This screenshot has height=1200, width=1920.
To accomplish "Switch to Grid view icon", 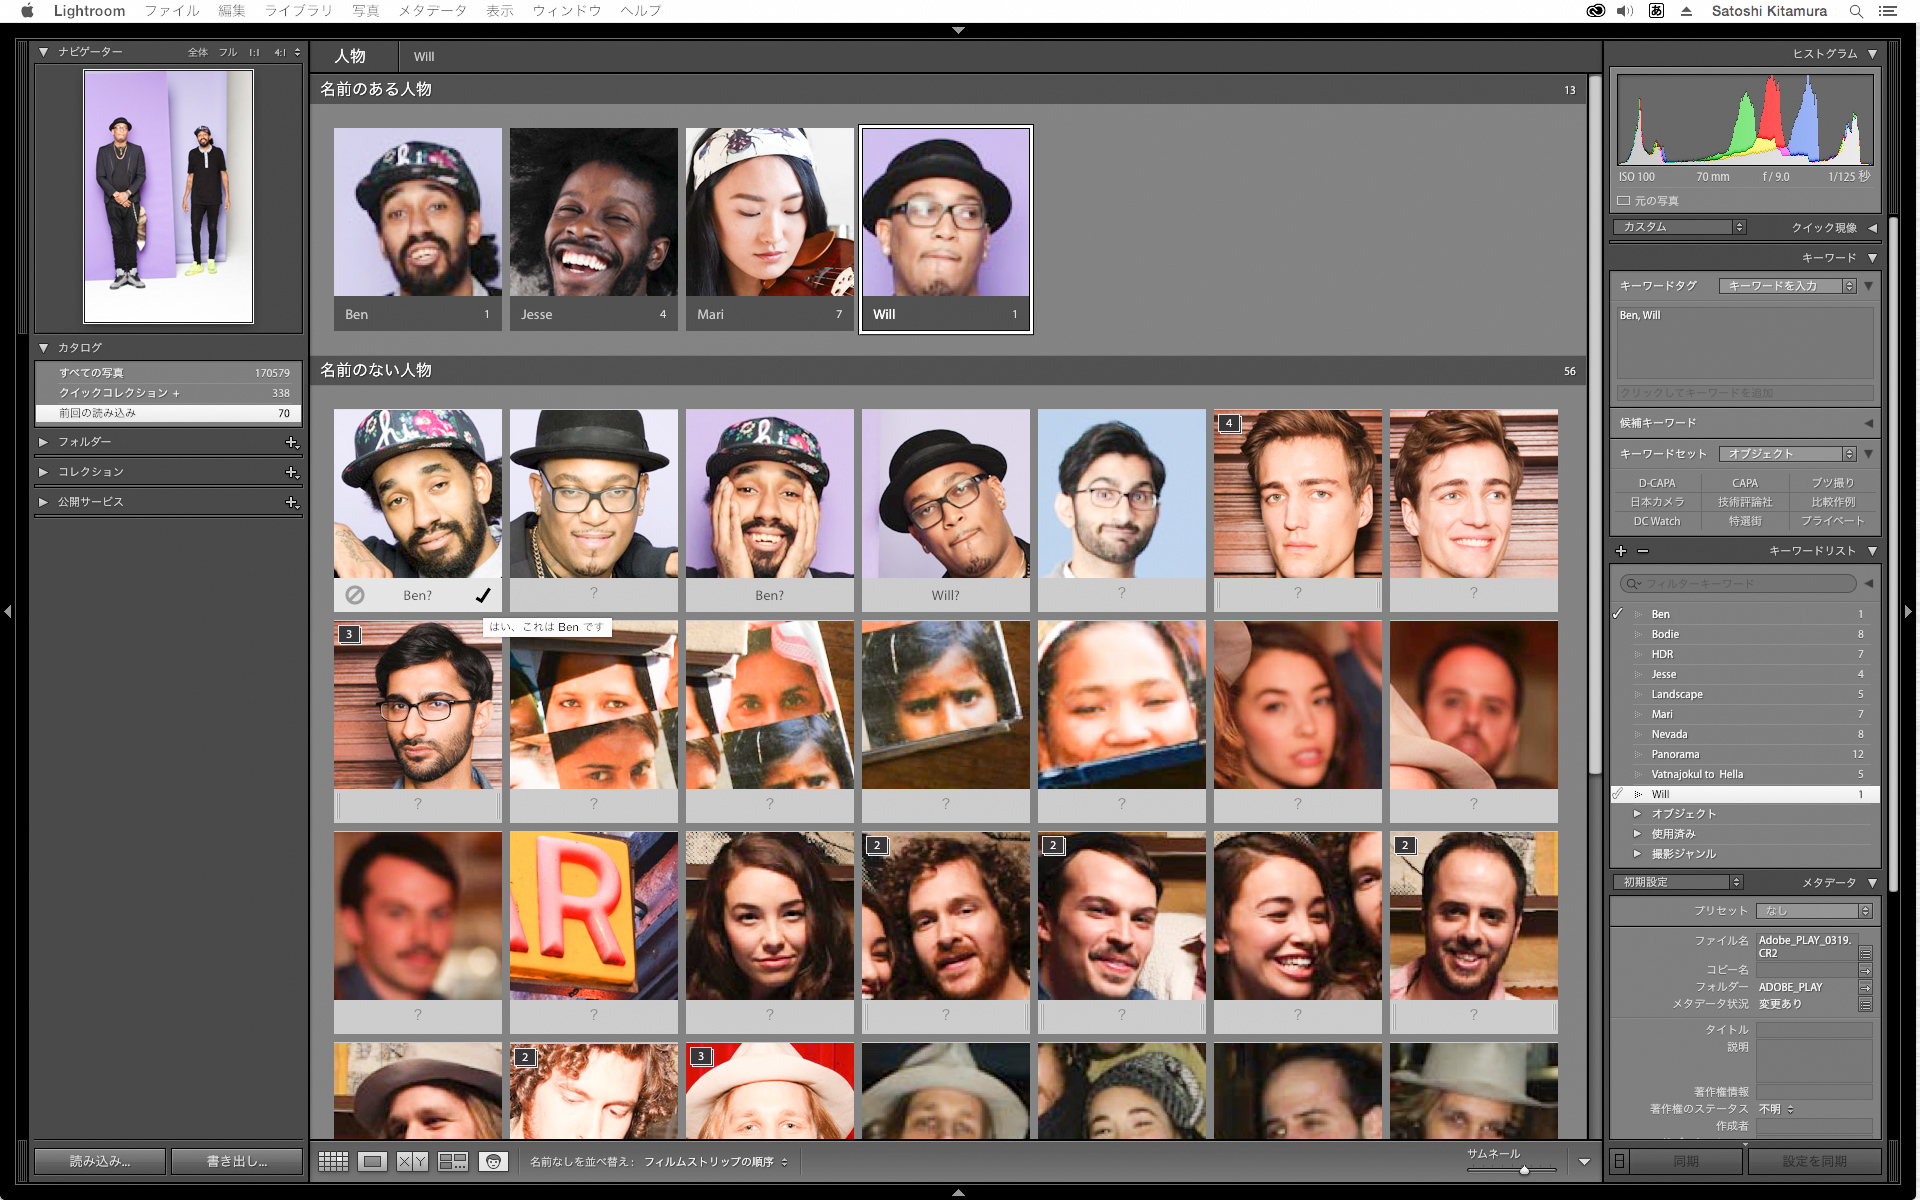I will 333,1161.
